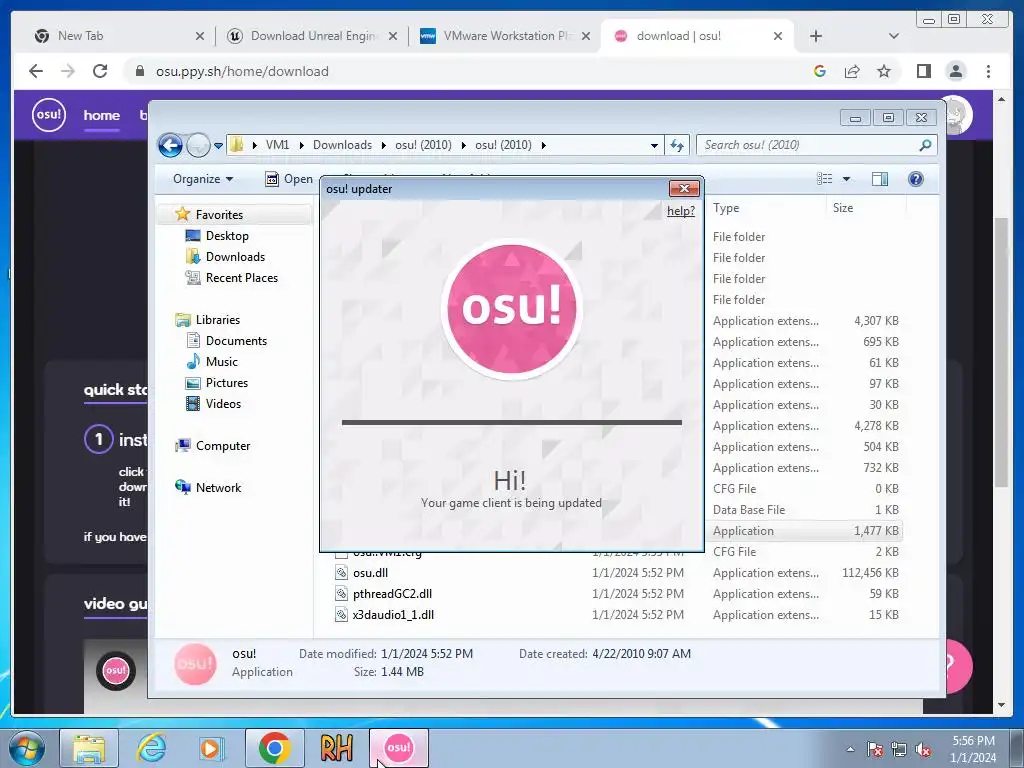The height and width of the screenshot is (768, 1024).
Task: Open the Chrome profile avatar
Action: coord(955,71)
